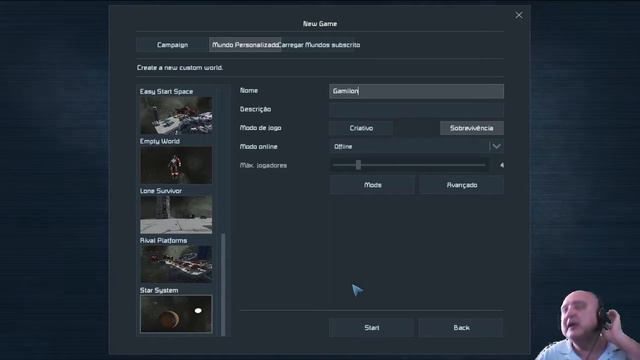
Task: Choose the Easy Start Space scenario thumbnail
Action: [176, 116]
